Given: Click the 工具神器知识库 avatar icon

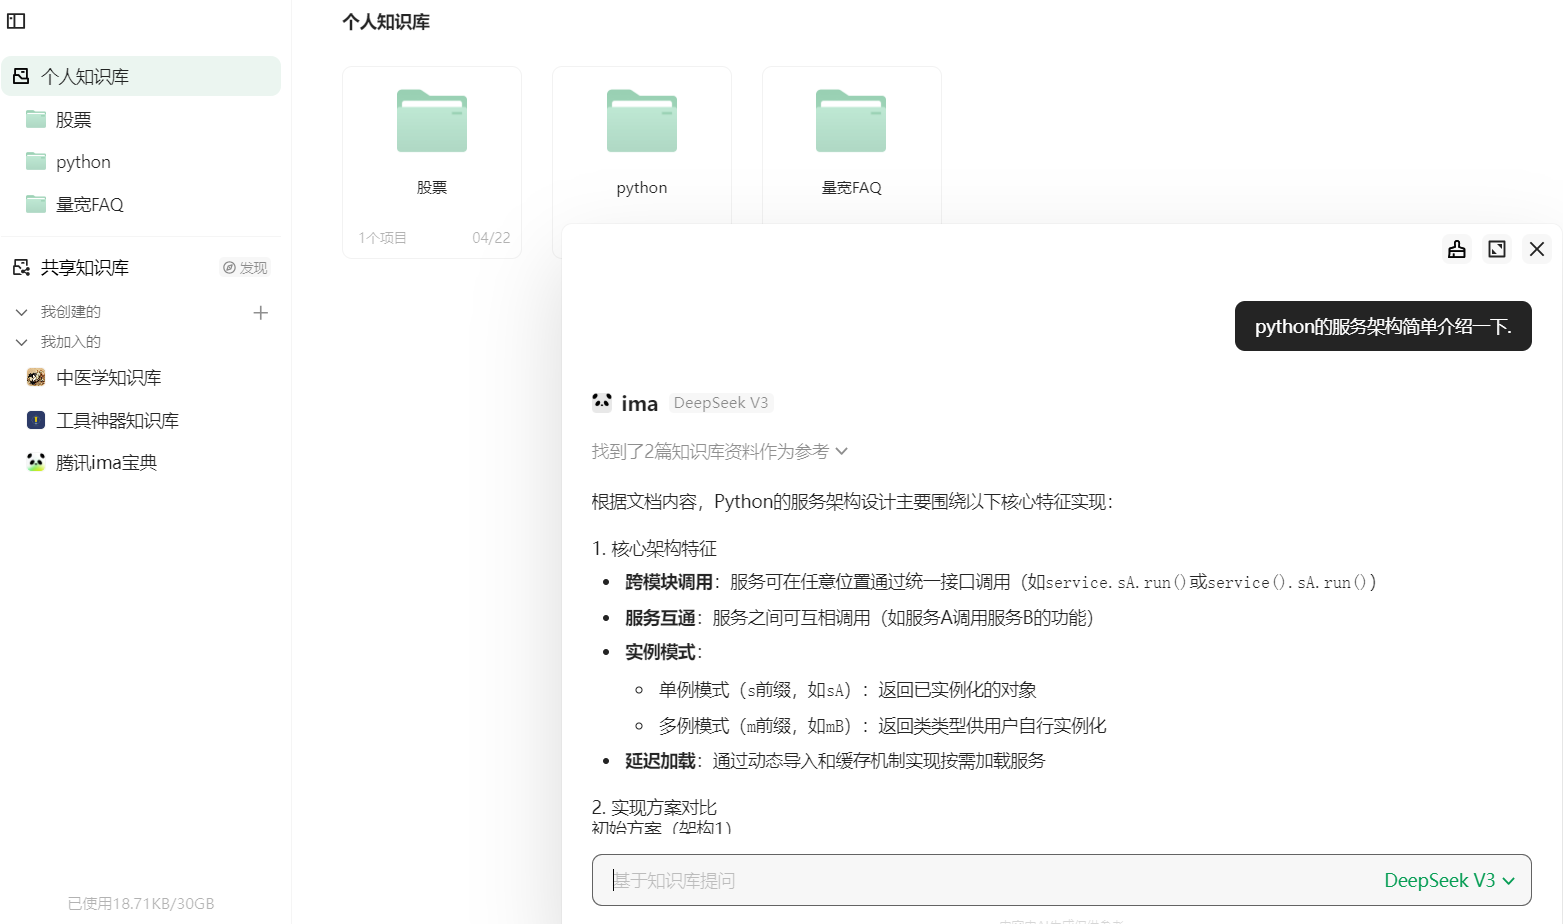Looking at the screenshot, I should point(36,421).
